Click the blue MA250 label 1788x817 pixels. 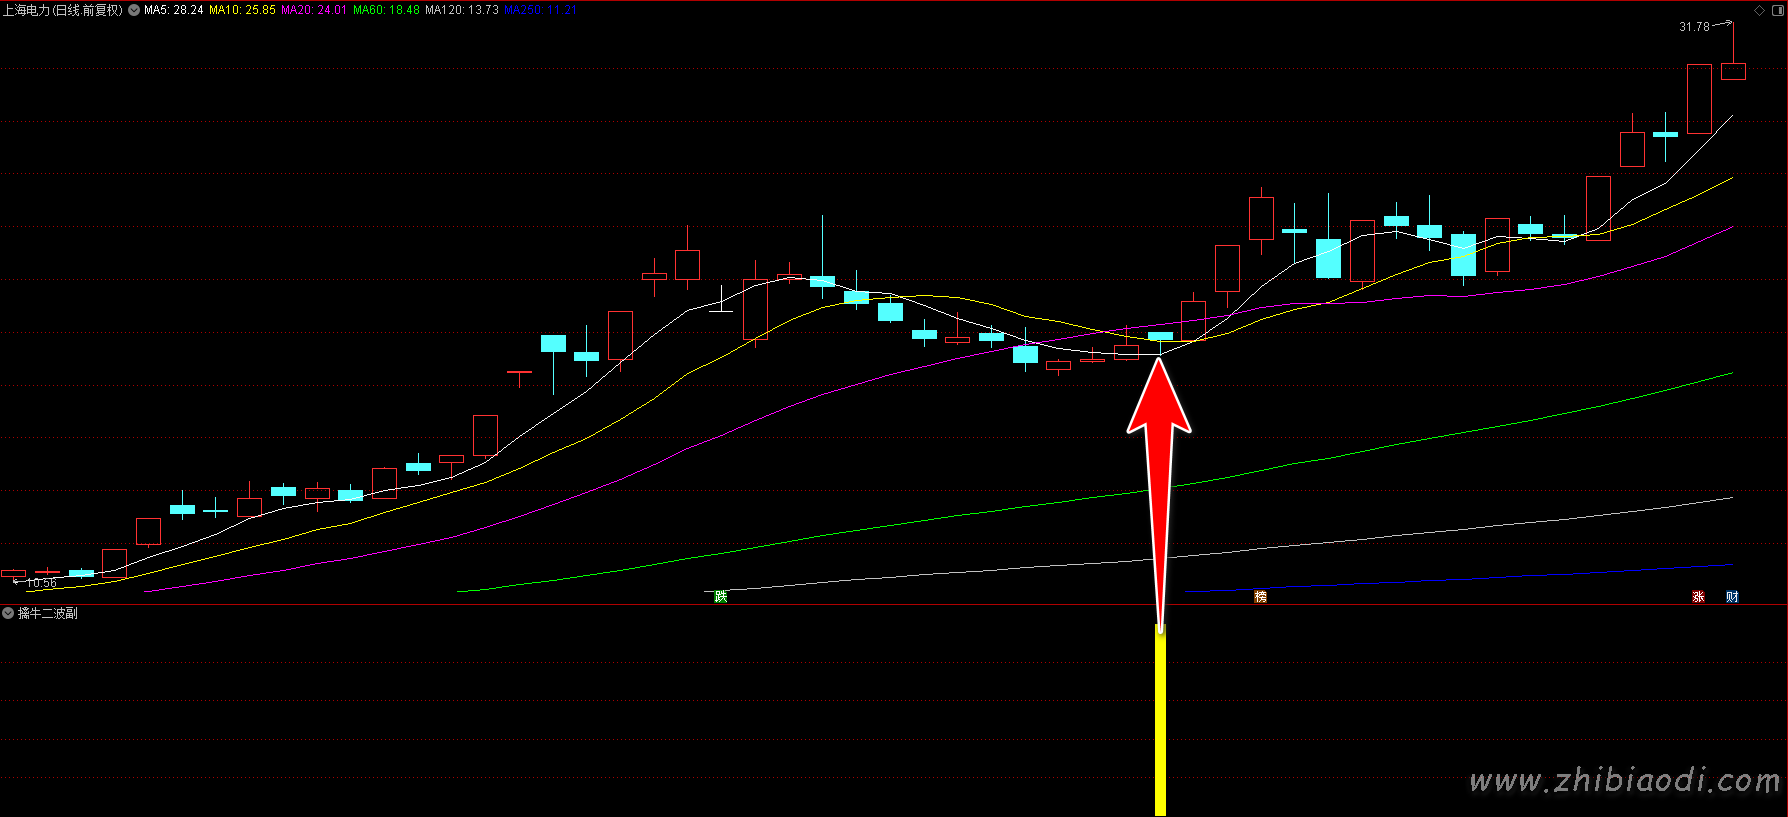(540, 10)
